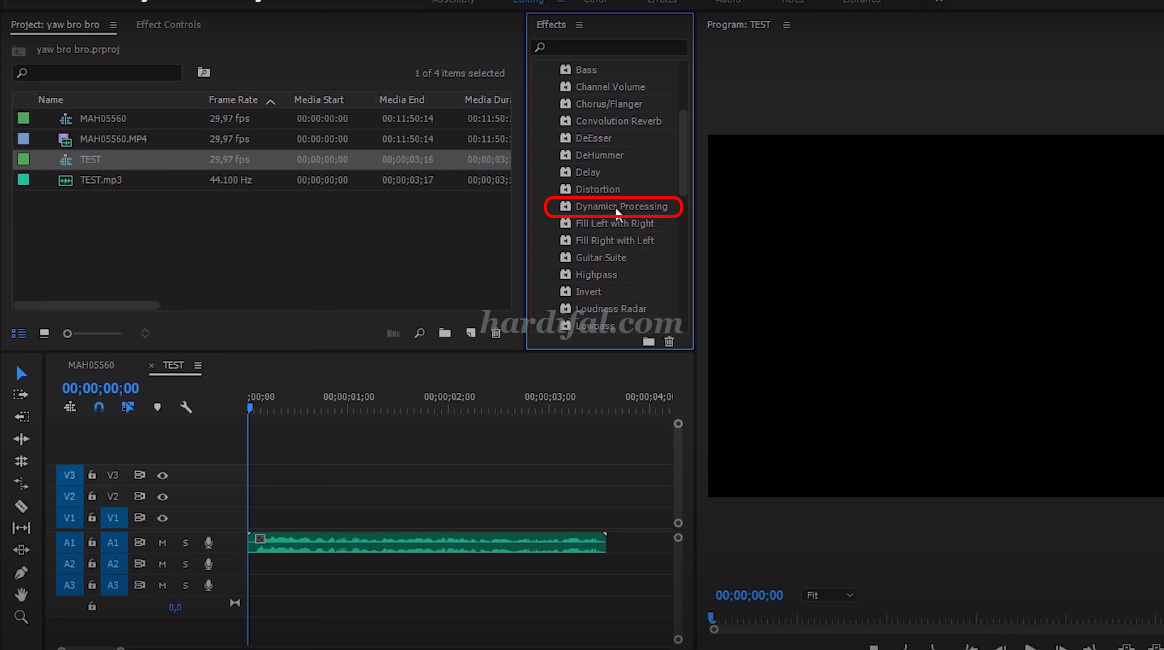
Task: Select the Track Select Forward tool
Action: 21,395
